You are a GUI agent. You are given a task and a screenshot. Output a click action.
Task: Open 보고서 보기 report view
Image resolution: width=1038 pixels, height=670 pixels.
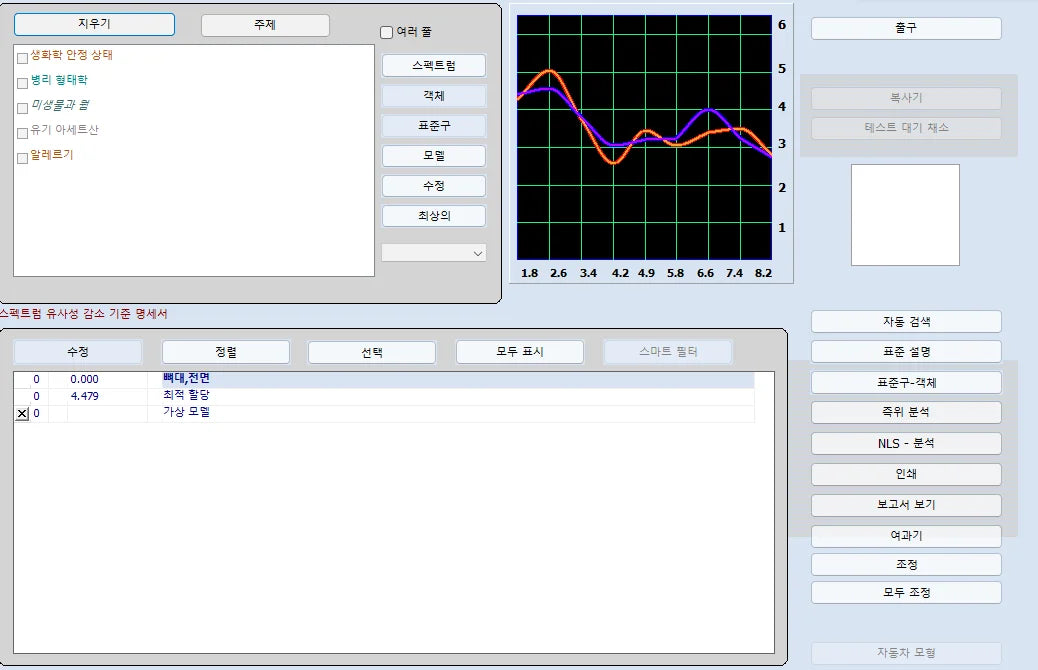point(905,505)
